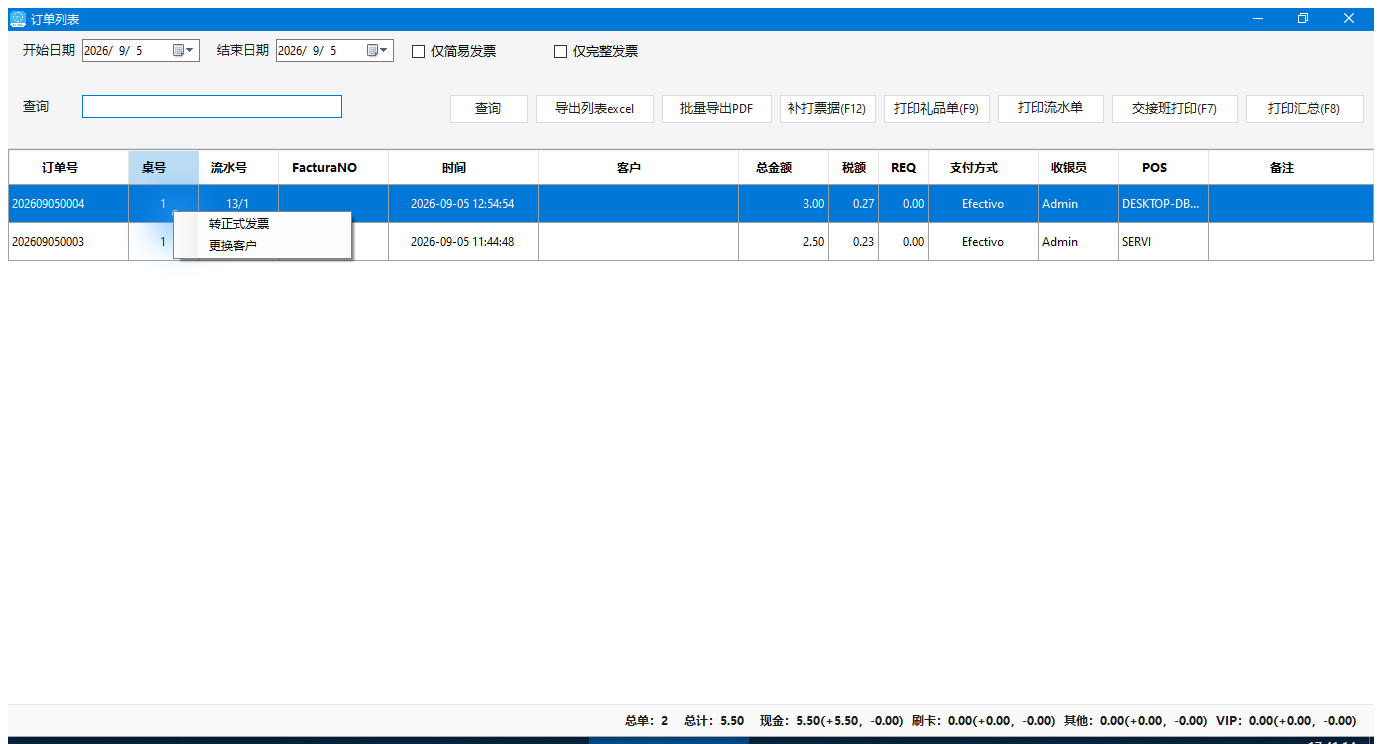Click the 查询 search input field
This screenshot has width=1382, height=744.
click(212, 106)
